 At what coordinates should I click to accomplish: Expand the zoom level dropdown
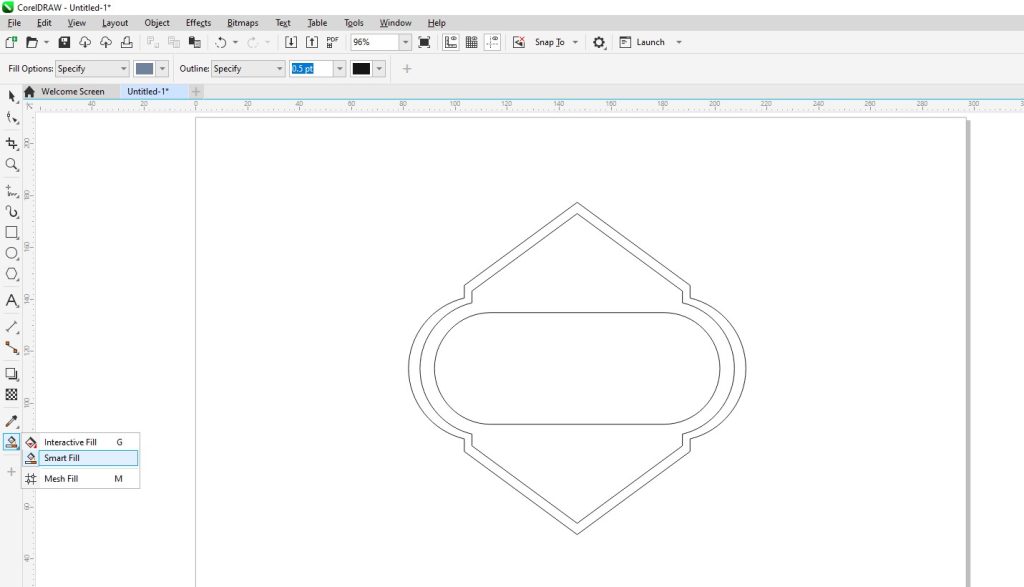[405, 42]
